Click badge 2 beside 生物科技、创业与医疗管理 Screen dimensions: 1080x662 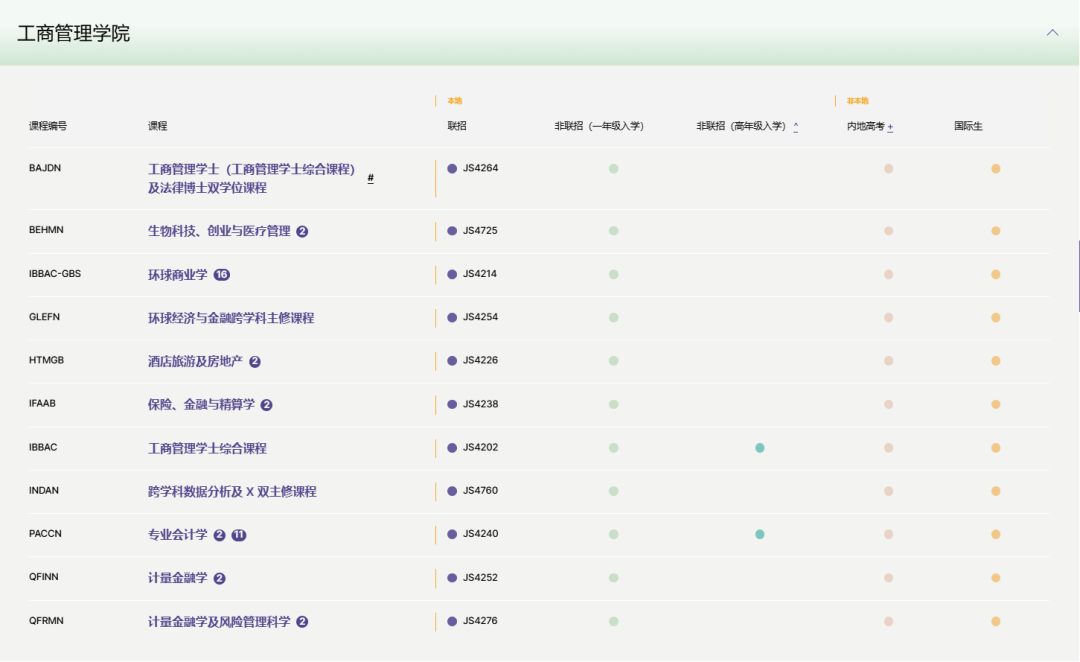coord(302,231)
